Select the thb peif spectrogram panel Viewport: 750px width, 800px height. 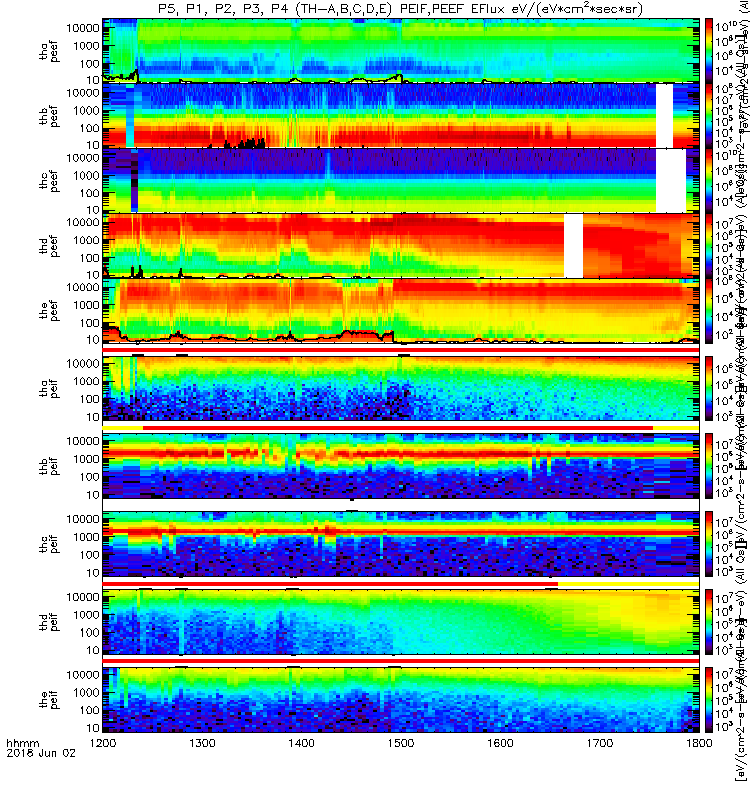click(x=401, y=466)
